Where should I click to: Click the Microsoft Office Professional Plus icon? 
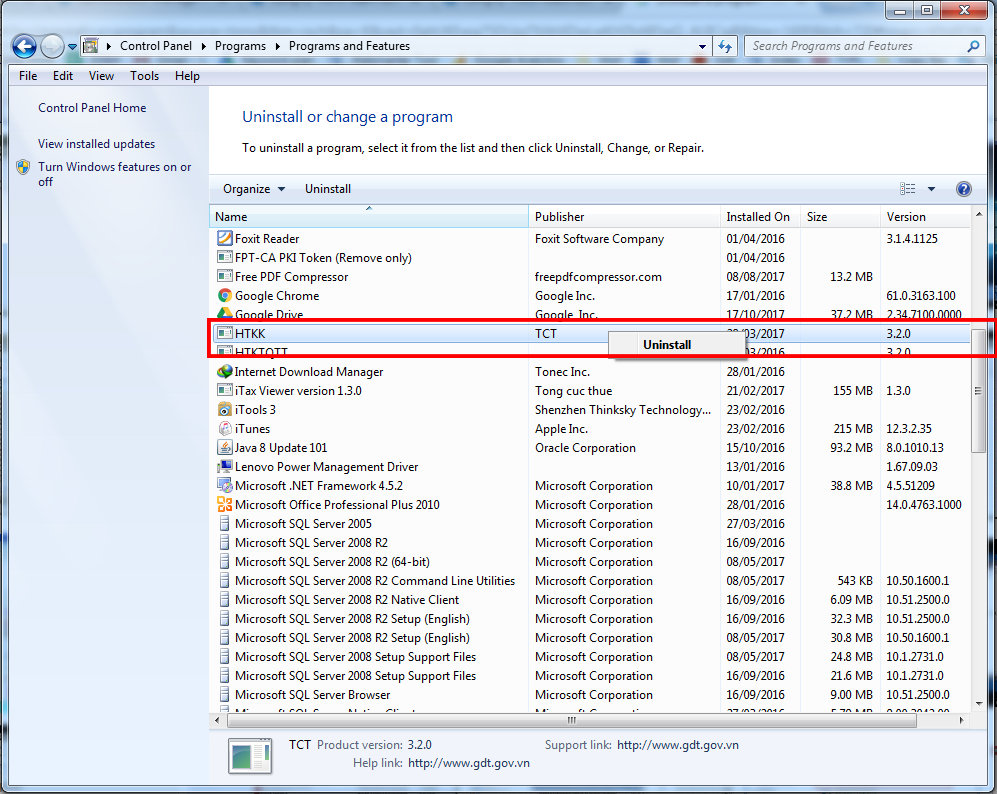pos(224,505)
